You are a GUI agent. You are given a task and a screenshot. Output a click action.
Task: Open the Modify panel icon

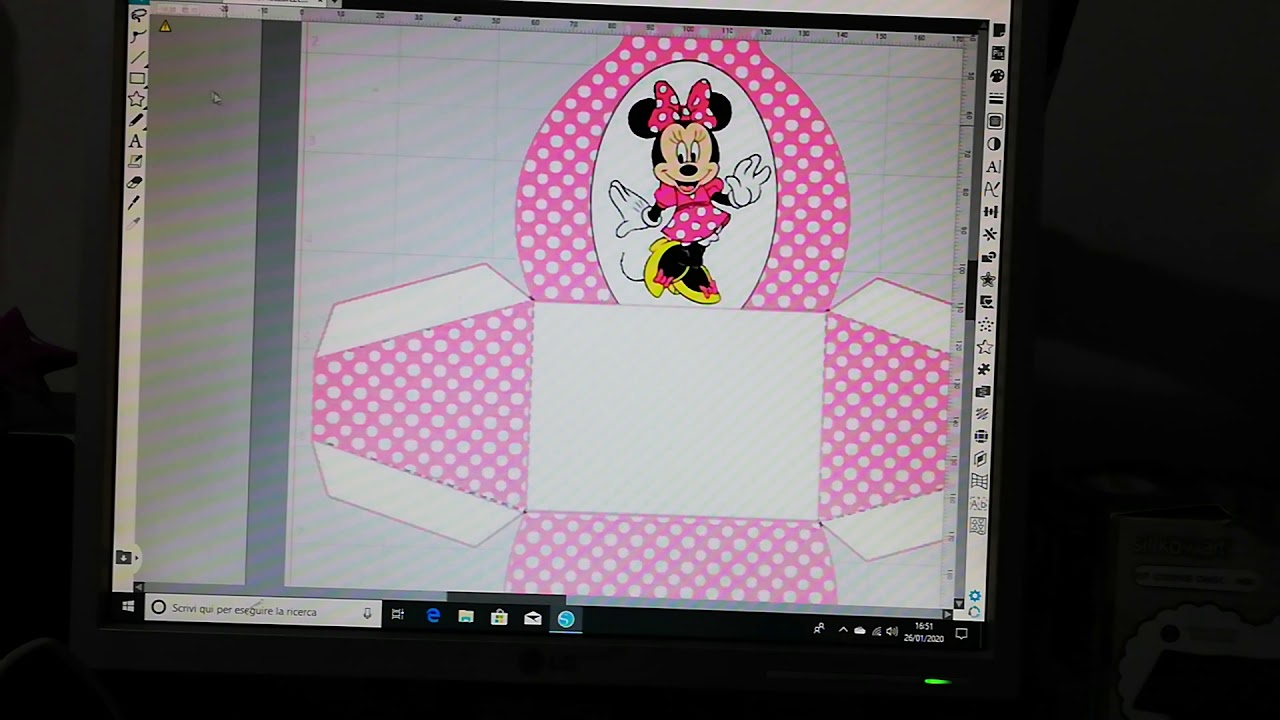tap(989, 257)
